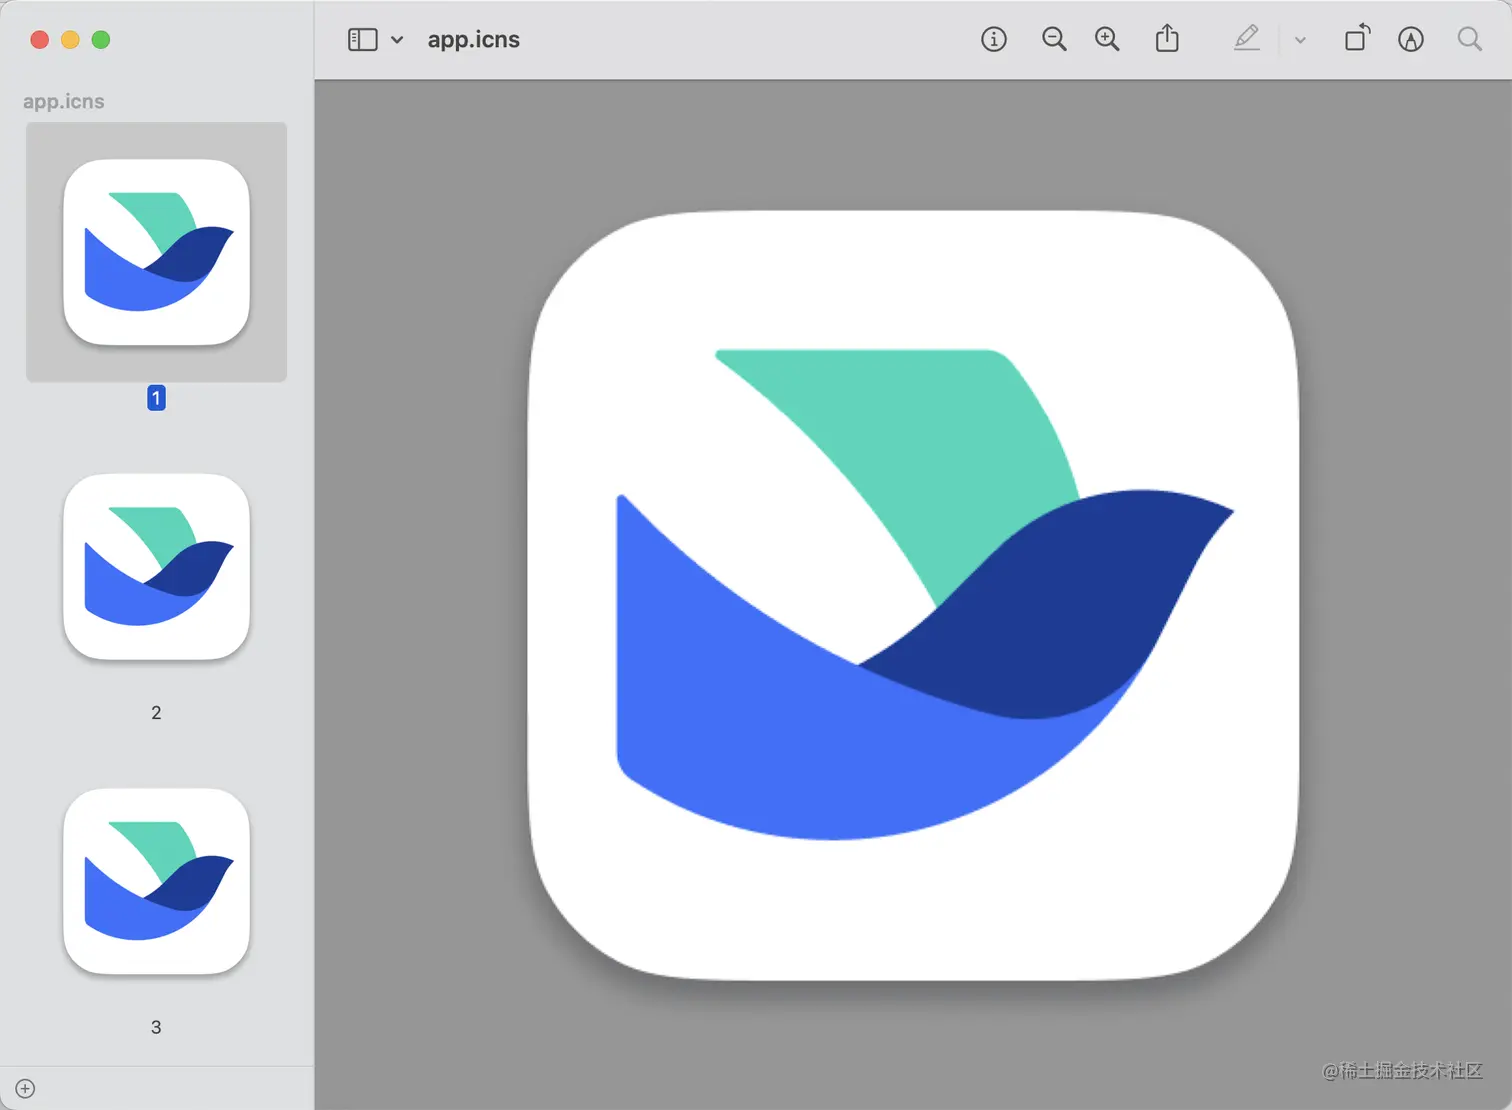Select thumbnail page 1 in sidebar
The width and height of the screenshot is (1512, 1110).
pyautogui.click(x=156, y=252)
